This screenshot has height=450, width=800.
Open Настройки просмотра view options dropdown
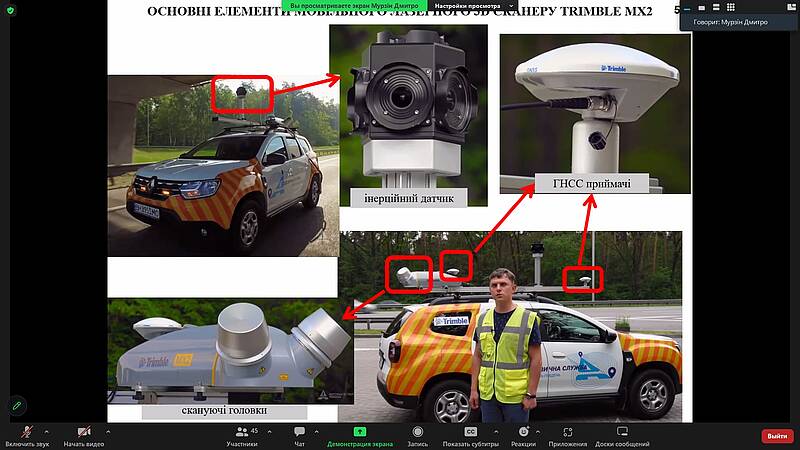coord(473,6)
